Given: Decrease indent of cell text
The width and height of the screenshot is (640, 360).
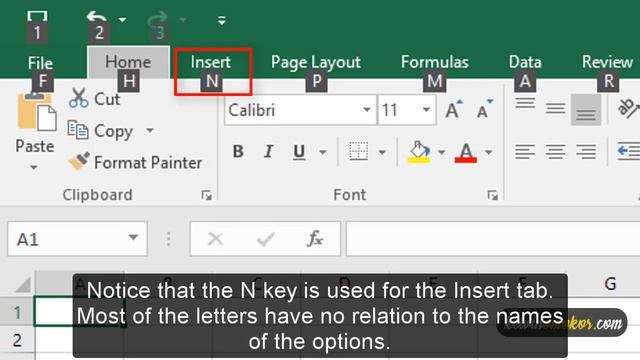Looking at the screenshot, I should point(629,151).
